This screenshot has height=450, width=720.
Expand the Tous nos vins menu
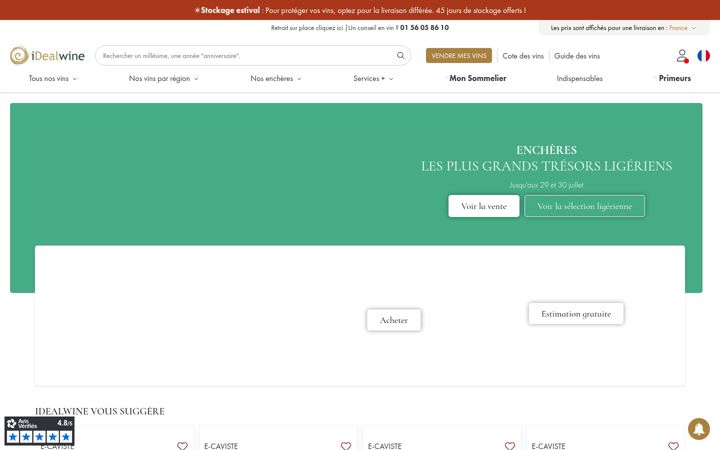(x=53, y=79)
